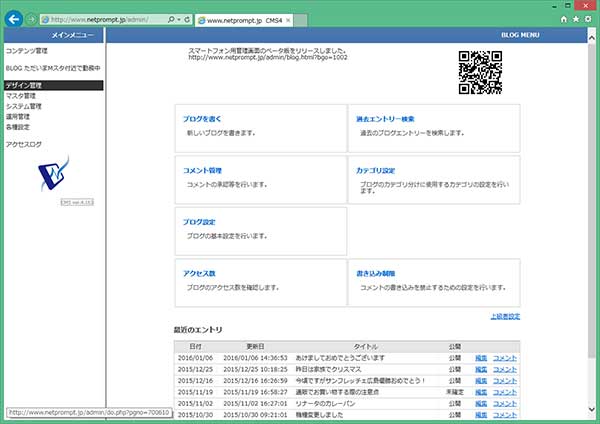Open the コメント管理 link
Image resolution: width=600 pixels, height=424 pixels.
pos(203,171)
